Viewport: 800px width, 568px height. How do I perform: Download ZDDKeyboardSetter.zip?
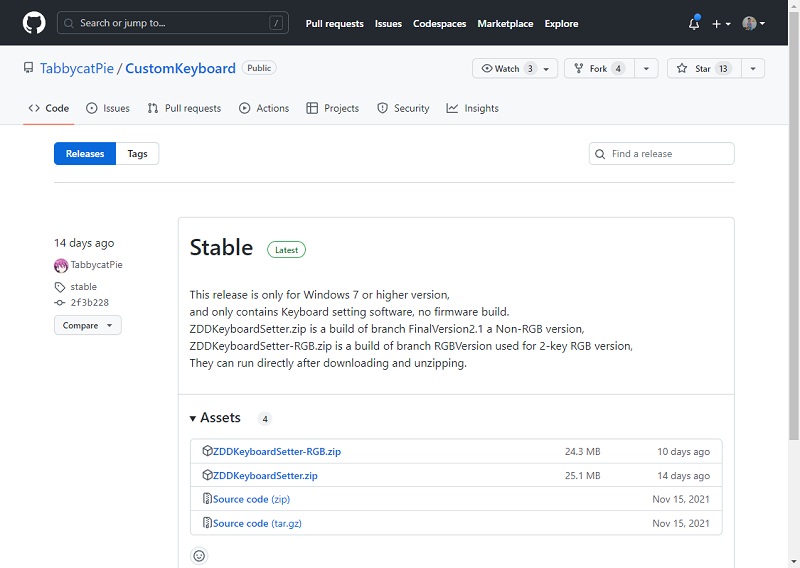click(265, 476)
